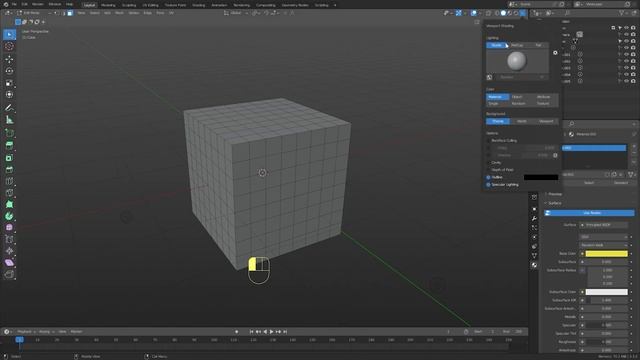Image resolution: width=640 pixels, height=360 pixels.
Task: Open the GGX distribution dropdown
Action: point(603,237)
